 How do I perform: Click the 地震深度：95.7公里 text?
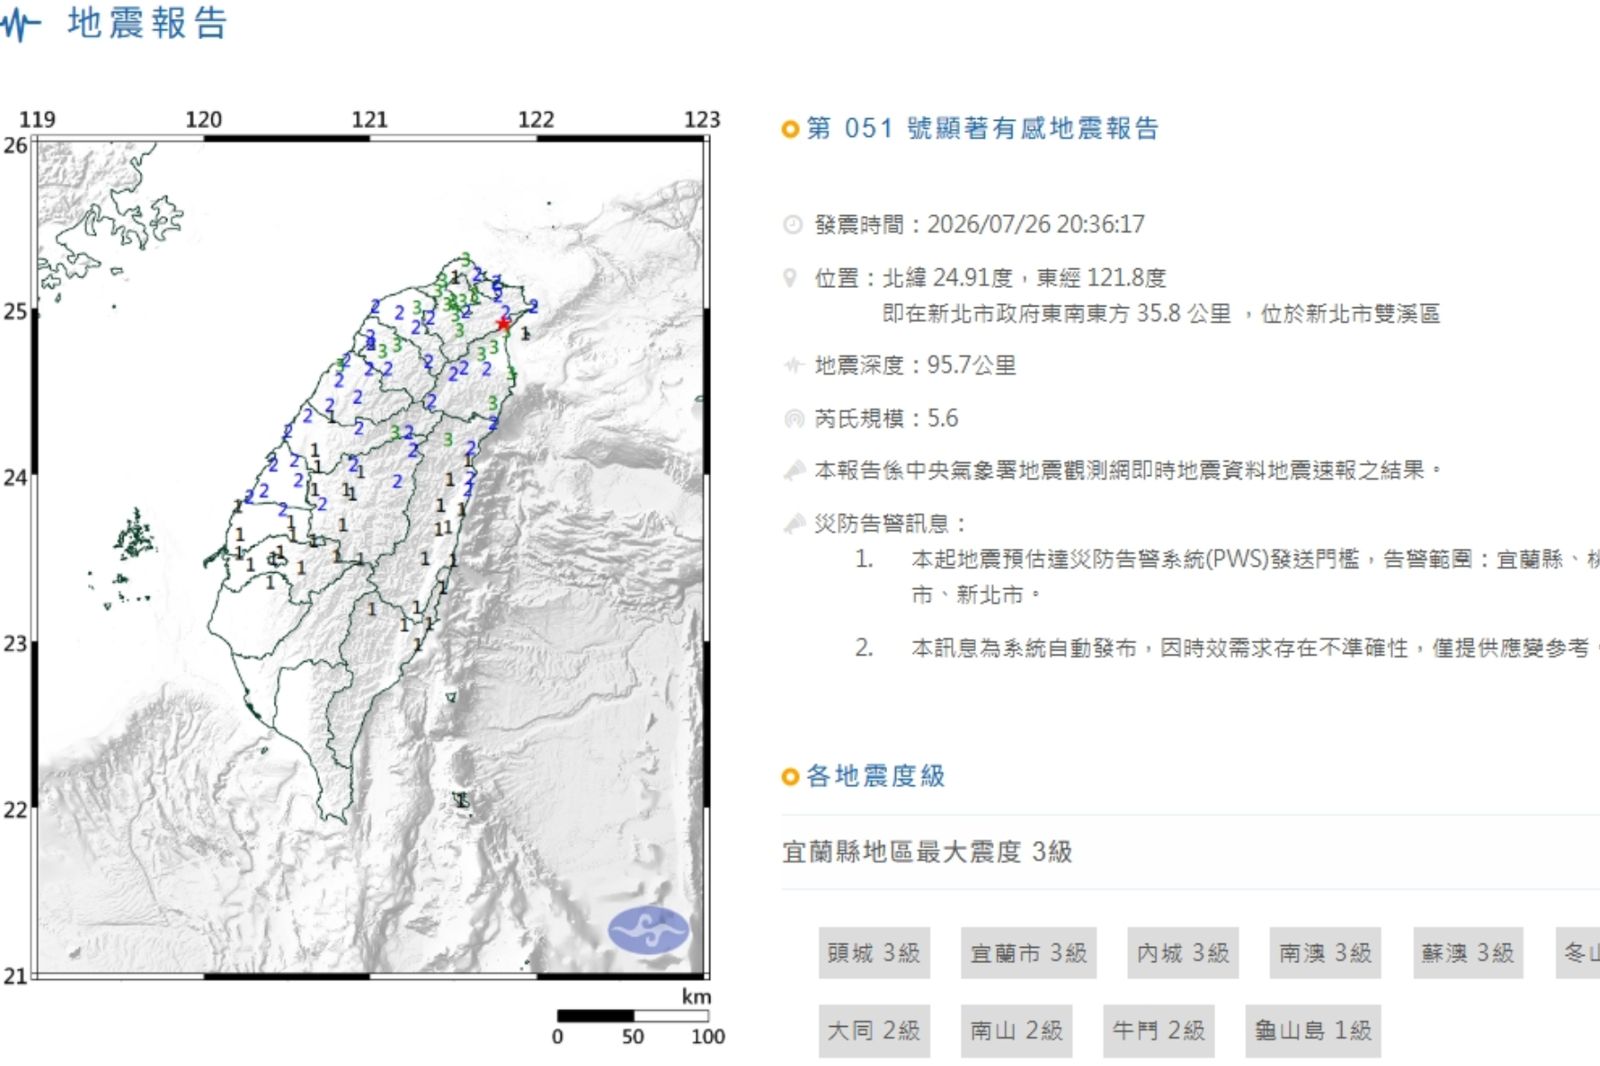tap(915, 365)
